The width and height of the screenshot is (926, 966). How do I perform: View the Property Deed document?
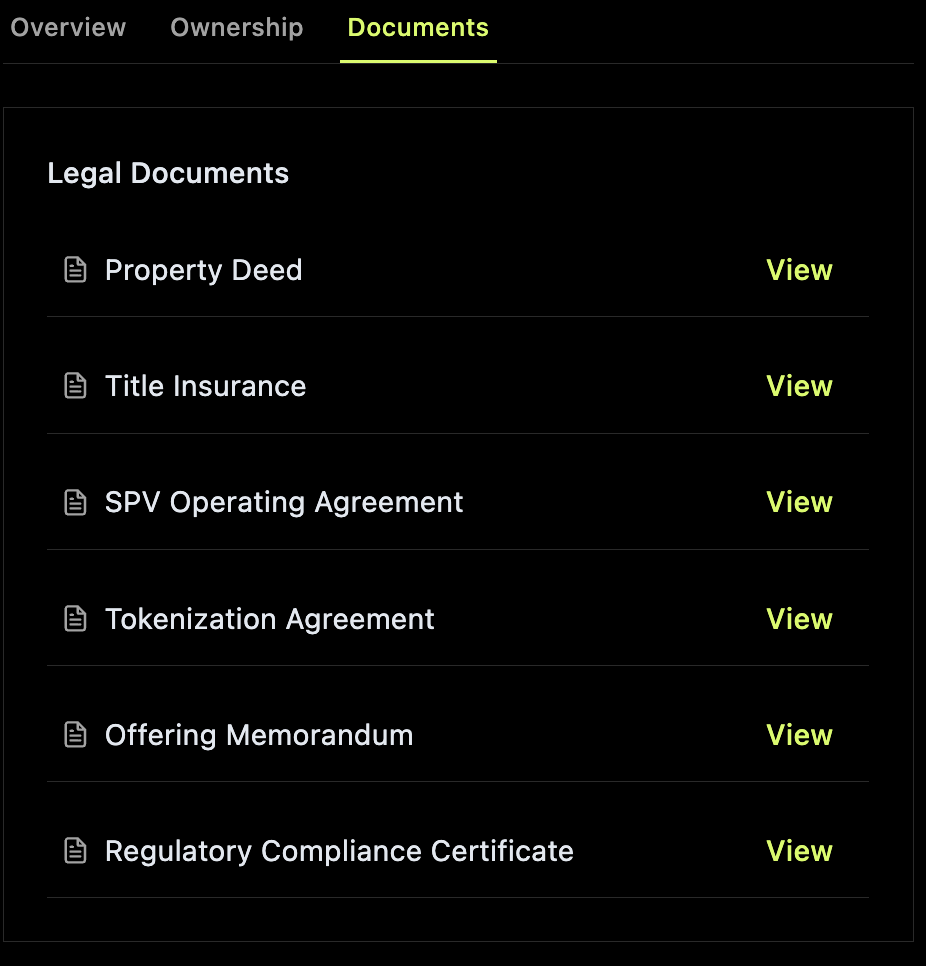pyautogui.click(x=799, y=270)
